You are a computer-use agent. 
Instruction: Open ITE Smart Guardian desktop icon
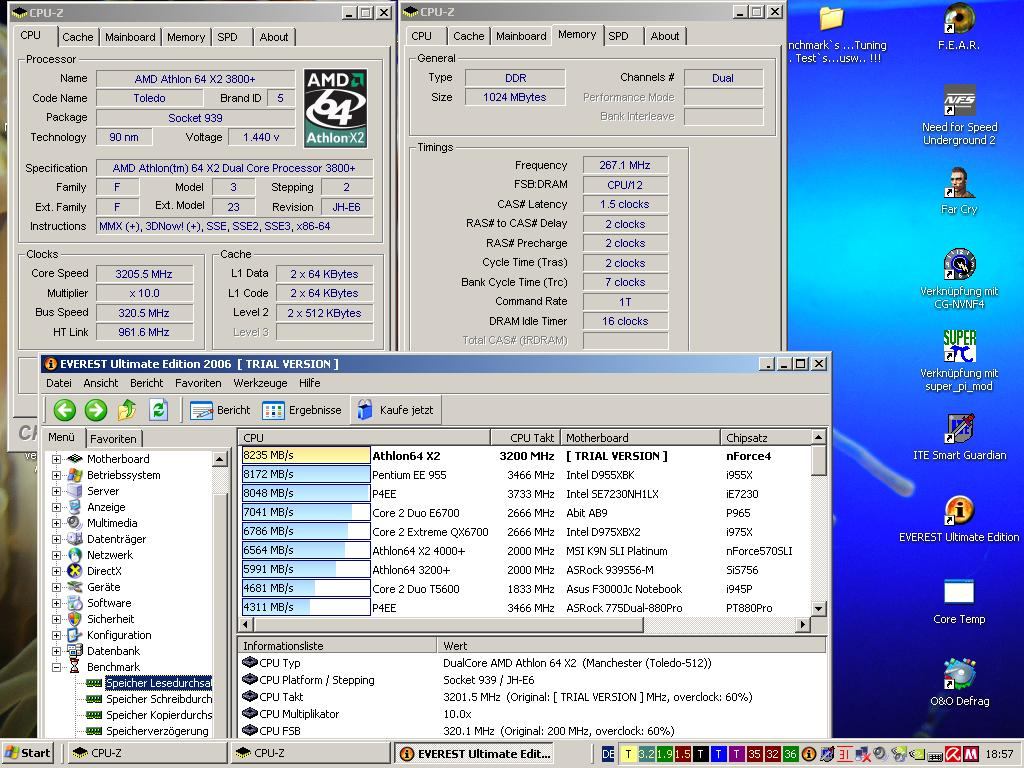[x=959, y=436]
